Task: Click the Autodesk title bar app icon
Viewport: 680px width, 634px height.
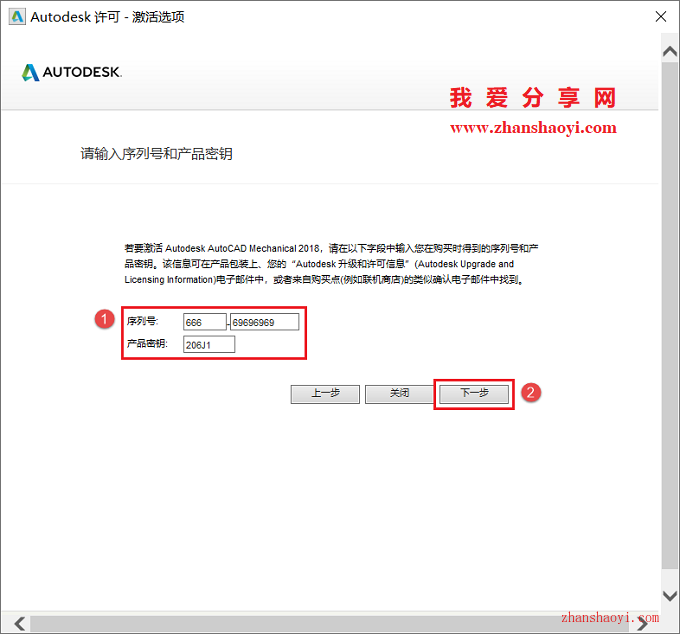Action: 17,17
